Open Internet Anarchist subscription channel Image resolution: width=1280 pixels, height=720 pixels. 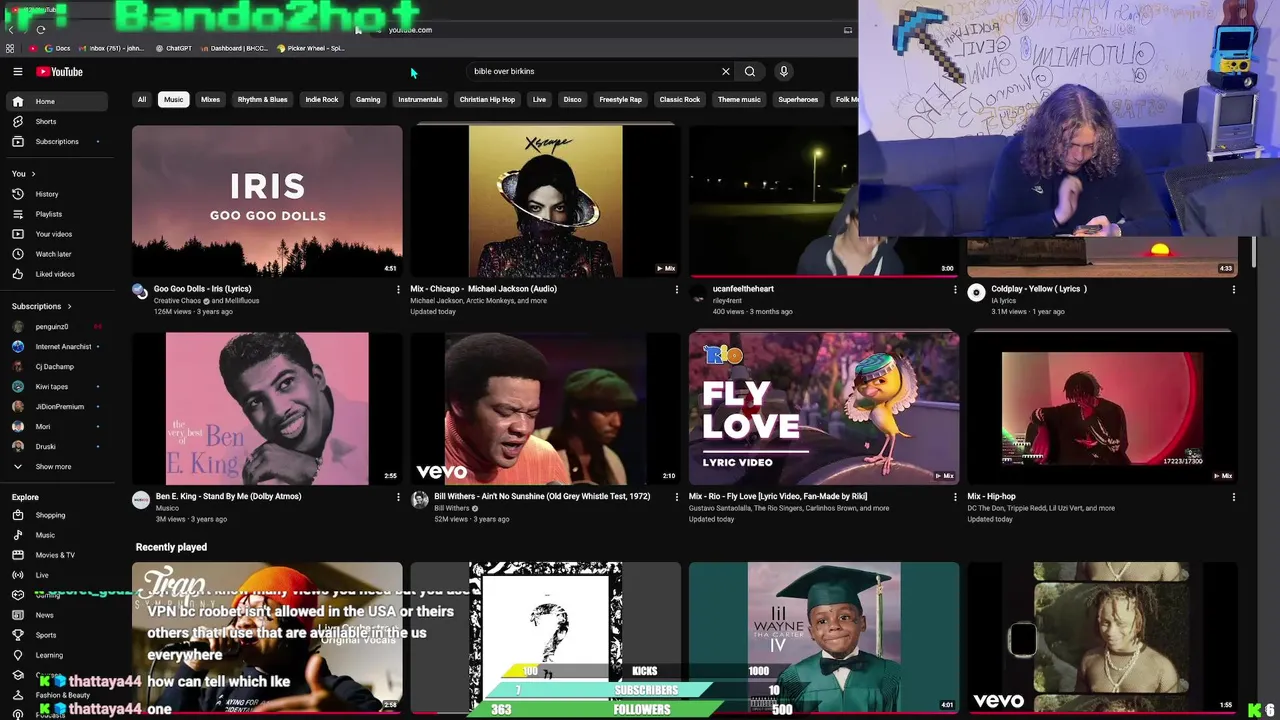click(56, 346)
